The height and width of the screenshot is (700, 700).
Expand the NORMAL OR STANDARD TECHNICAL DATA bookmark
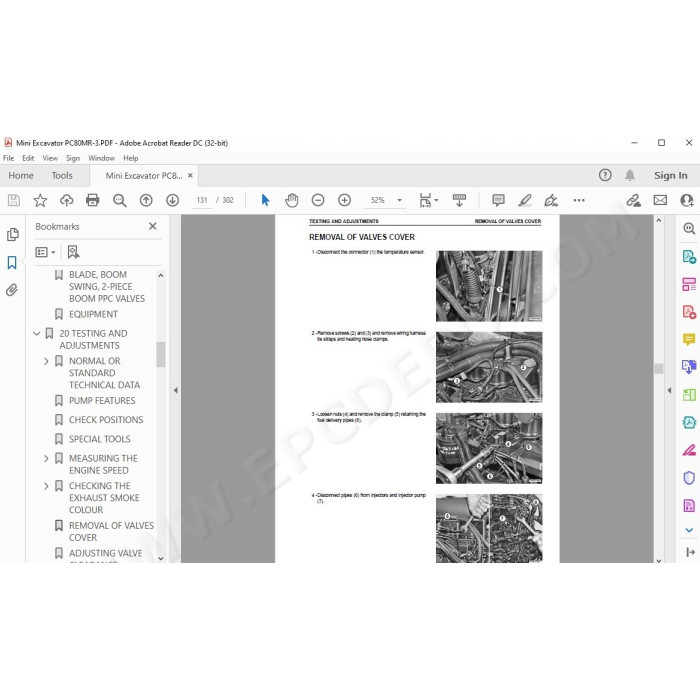tap(46, 361)
